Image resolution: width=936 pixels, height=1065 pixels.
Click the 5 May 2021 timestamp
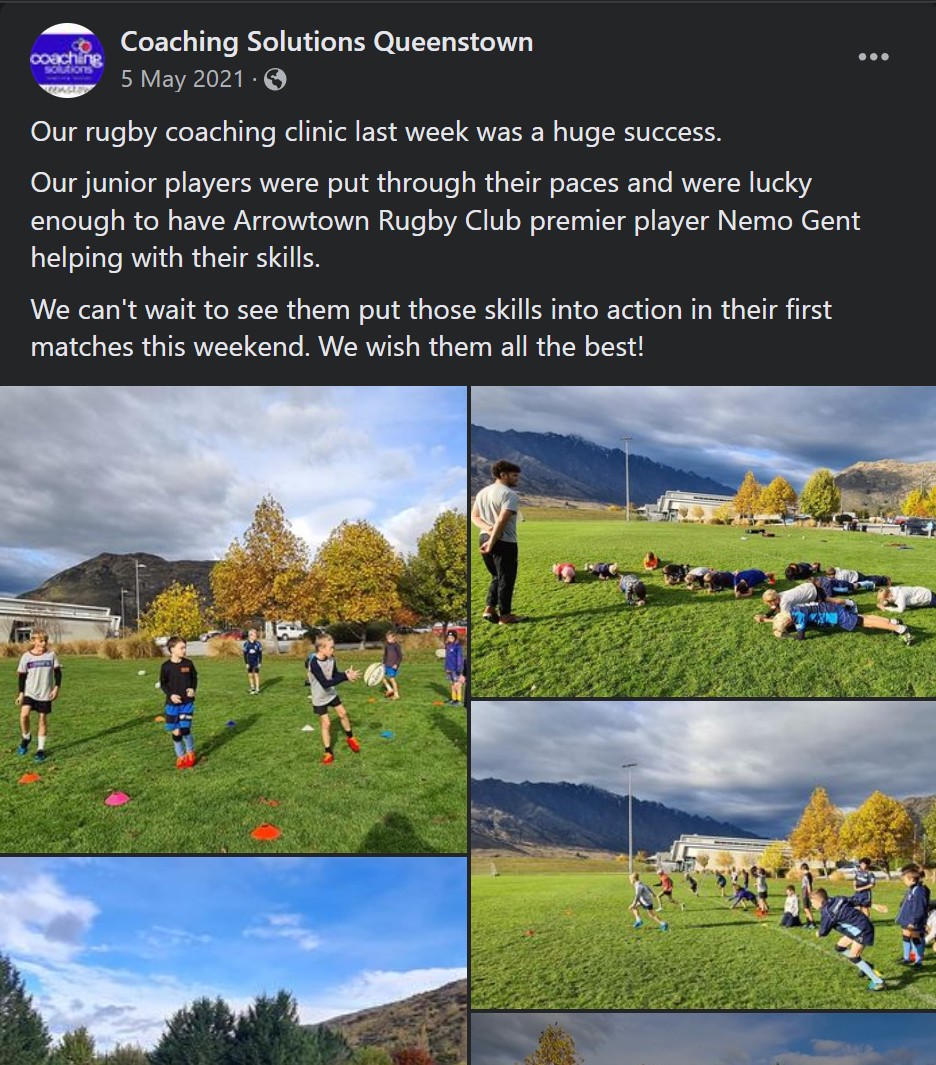click(182, 79)
